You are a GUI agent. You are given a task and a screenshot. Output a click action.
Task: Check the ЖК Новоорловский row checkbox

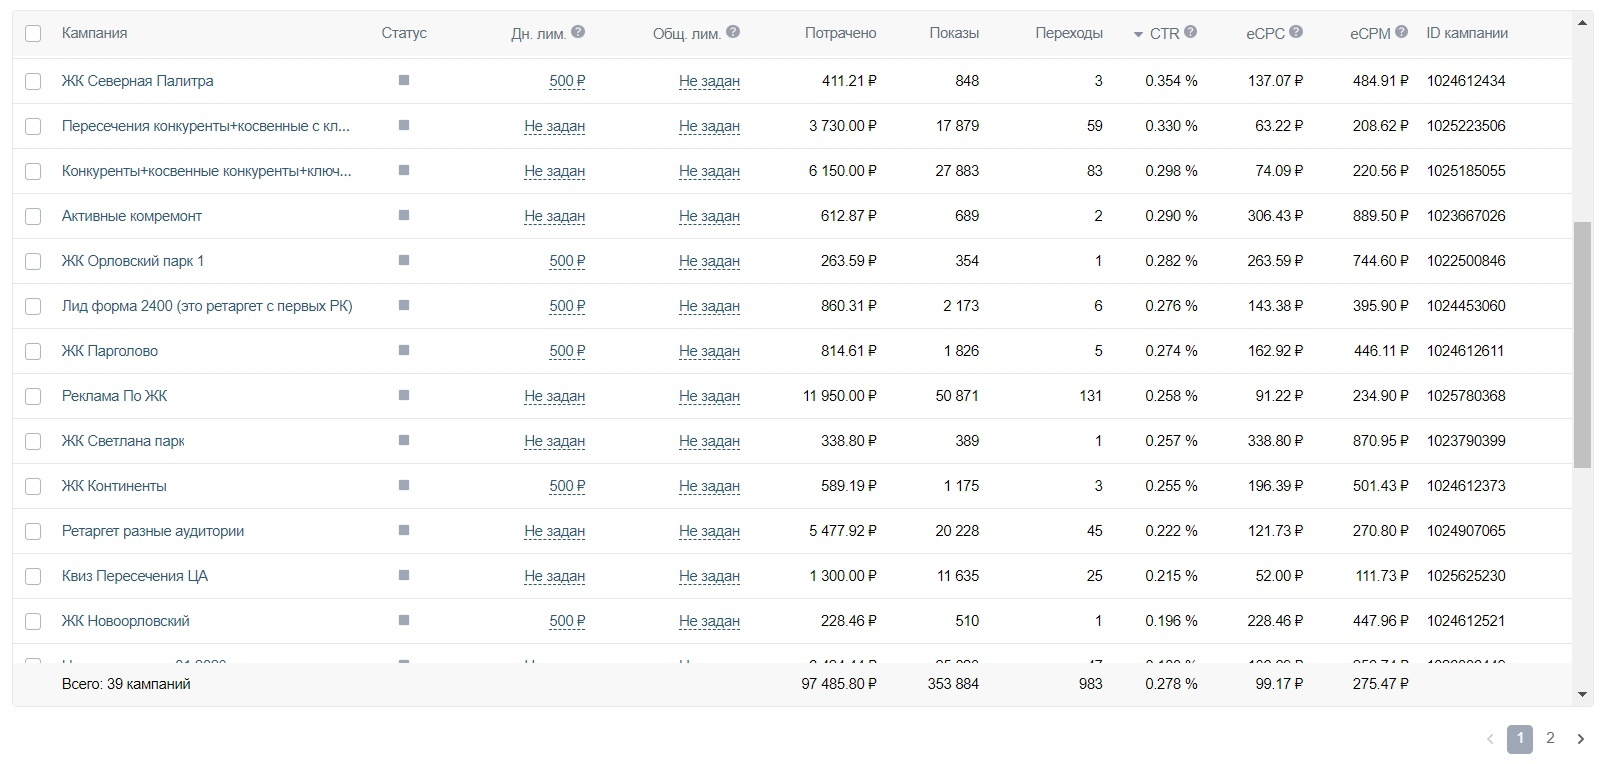(x=33, y=621)
